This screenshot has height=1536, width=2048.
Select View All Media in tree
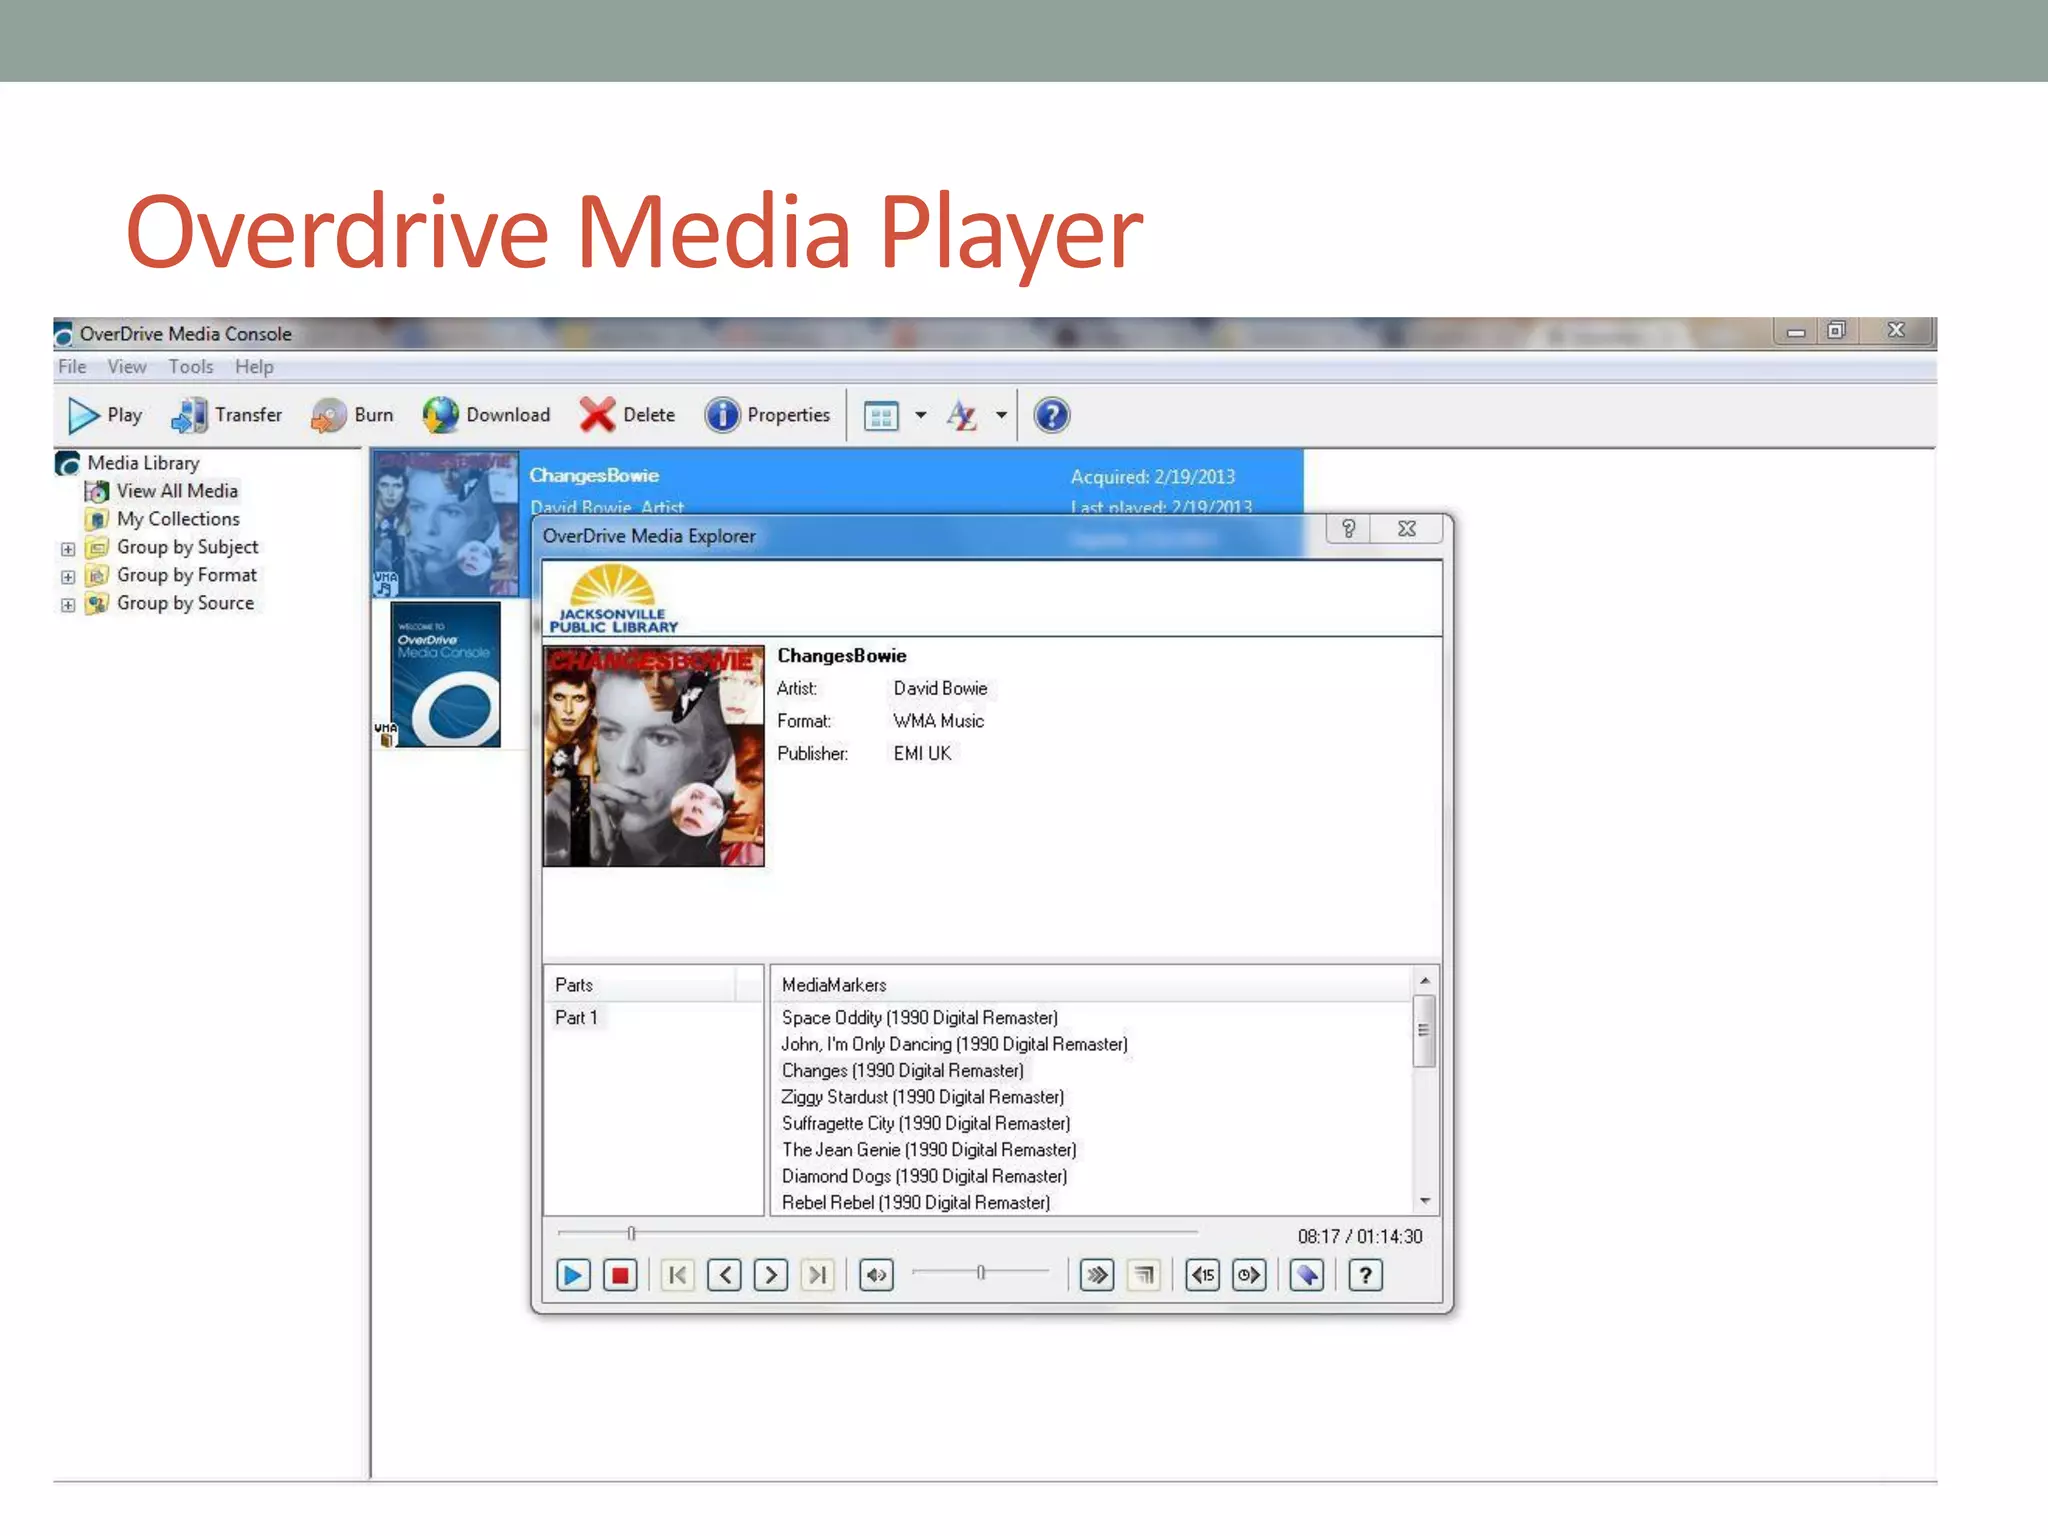(177, 491)
